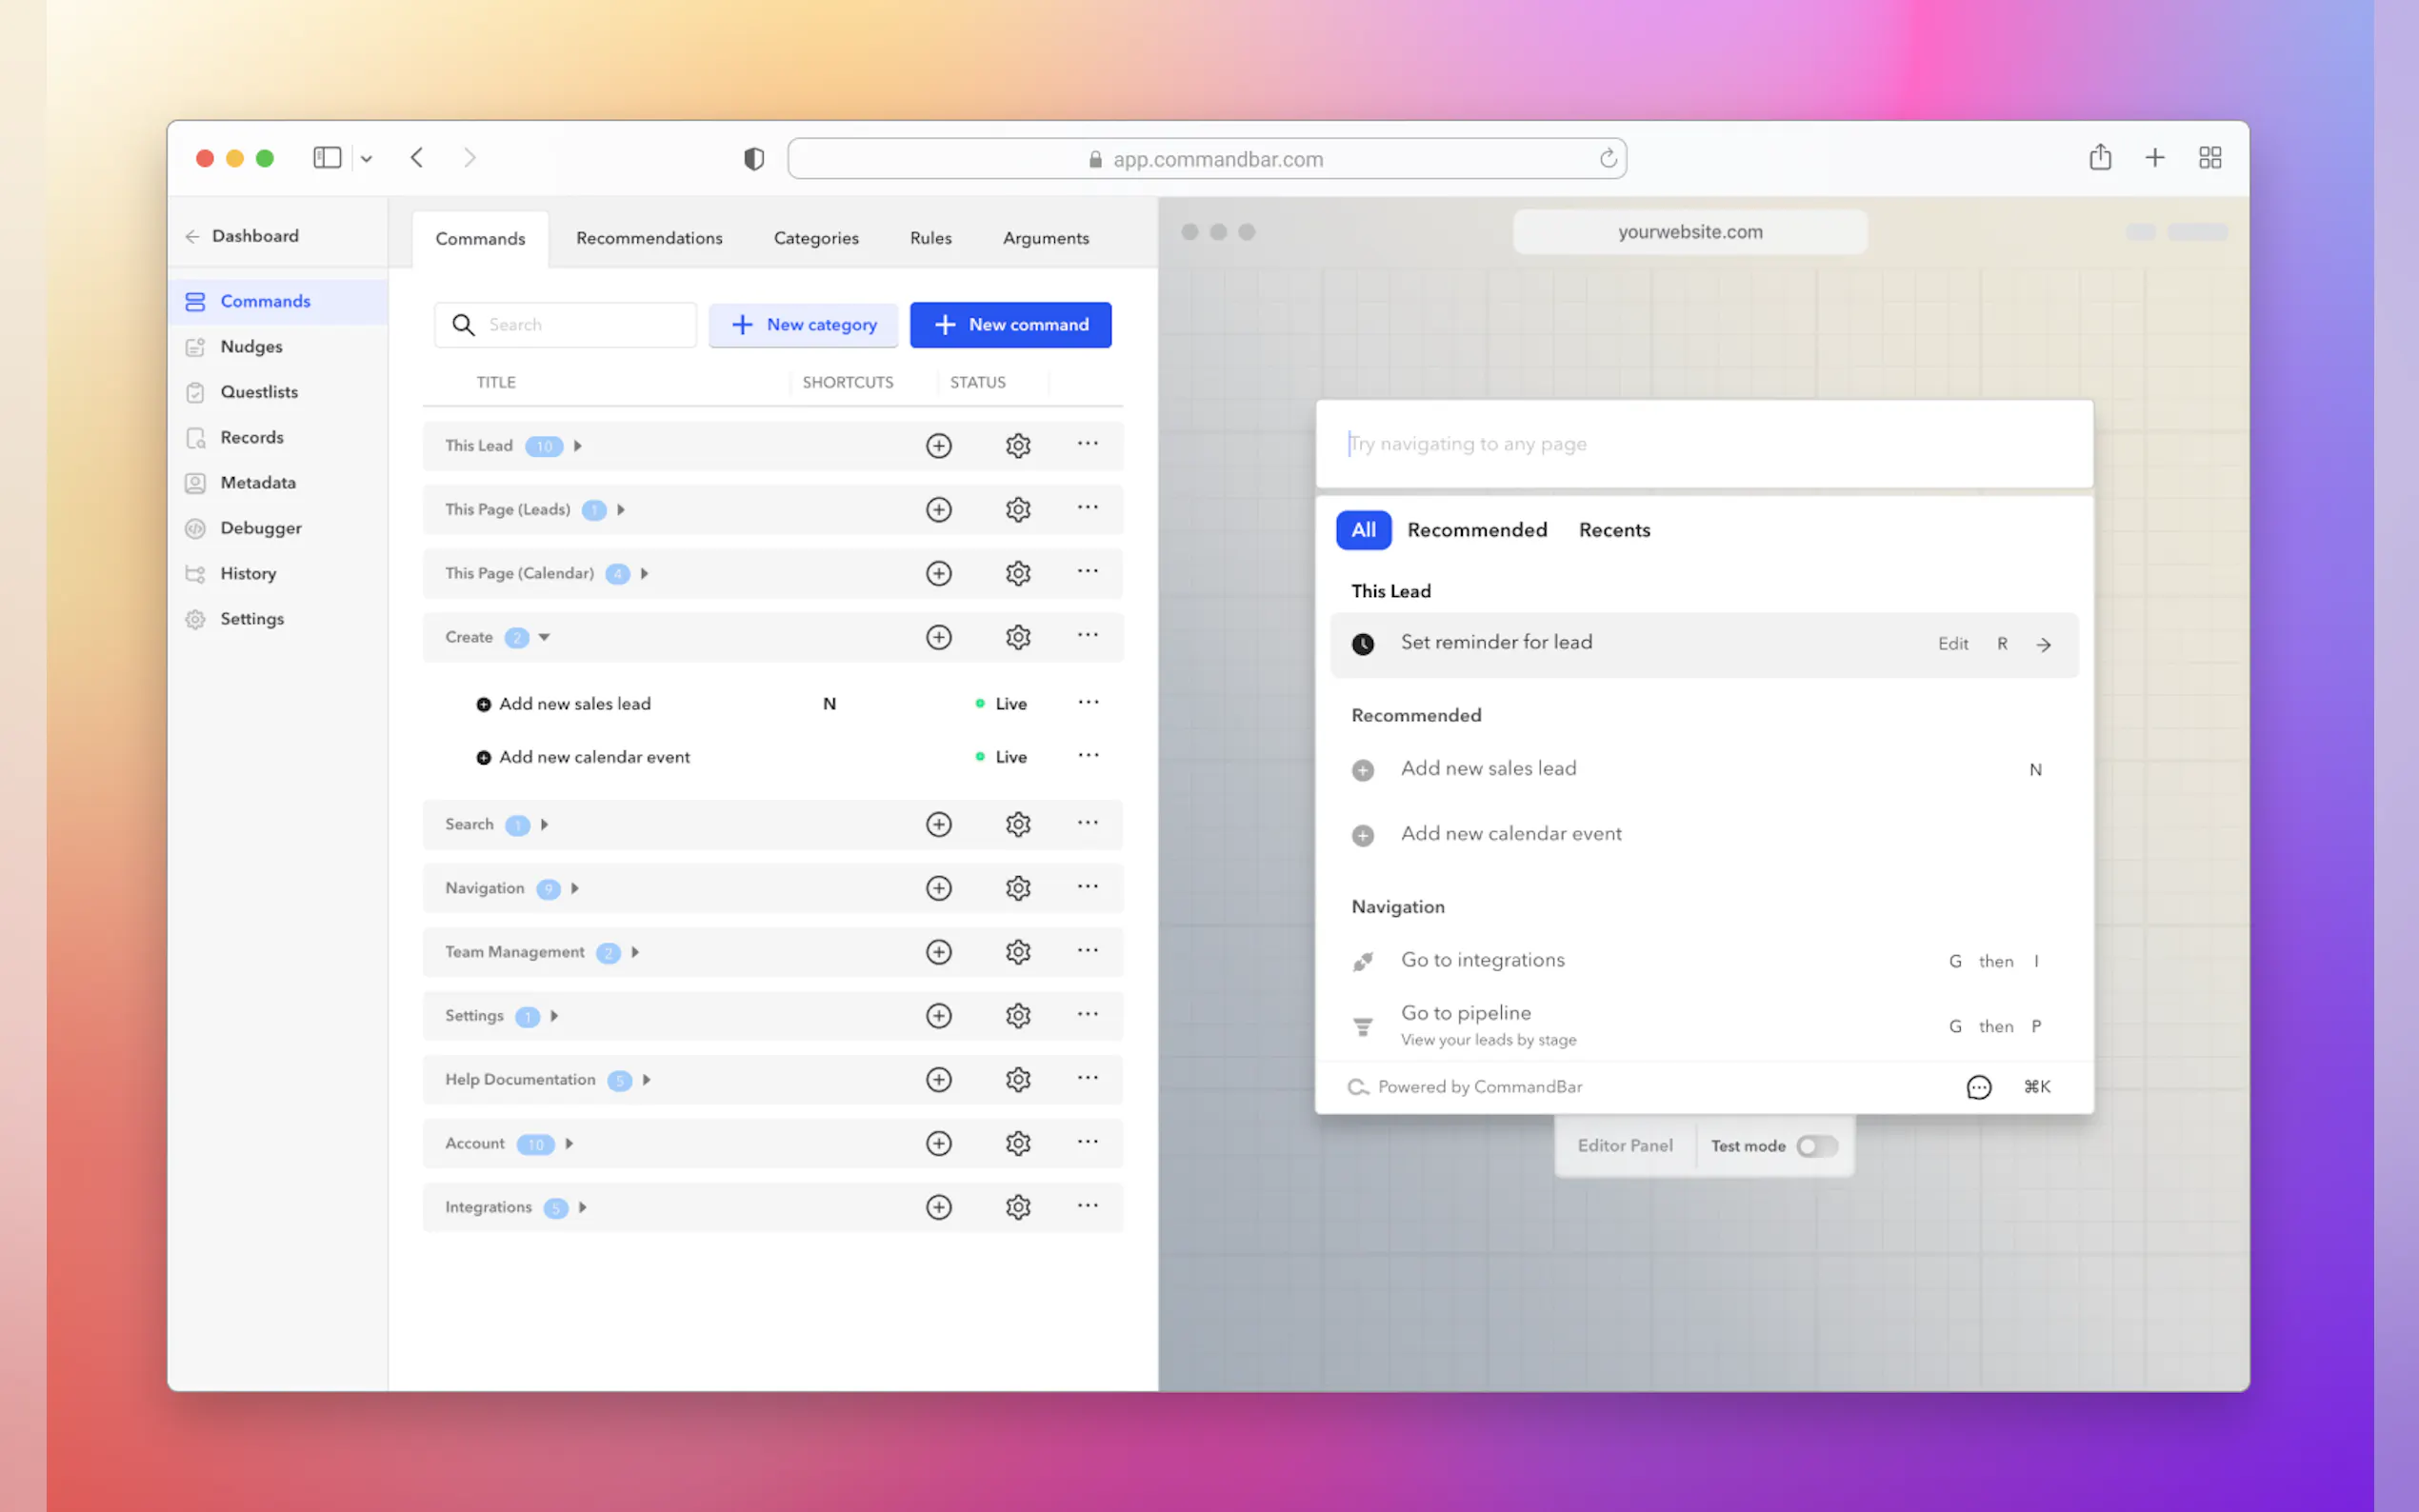Click the New command button
The image size is (2419, 1512).
pyautogui.click(x=1010, y=325)
